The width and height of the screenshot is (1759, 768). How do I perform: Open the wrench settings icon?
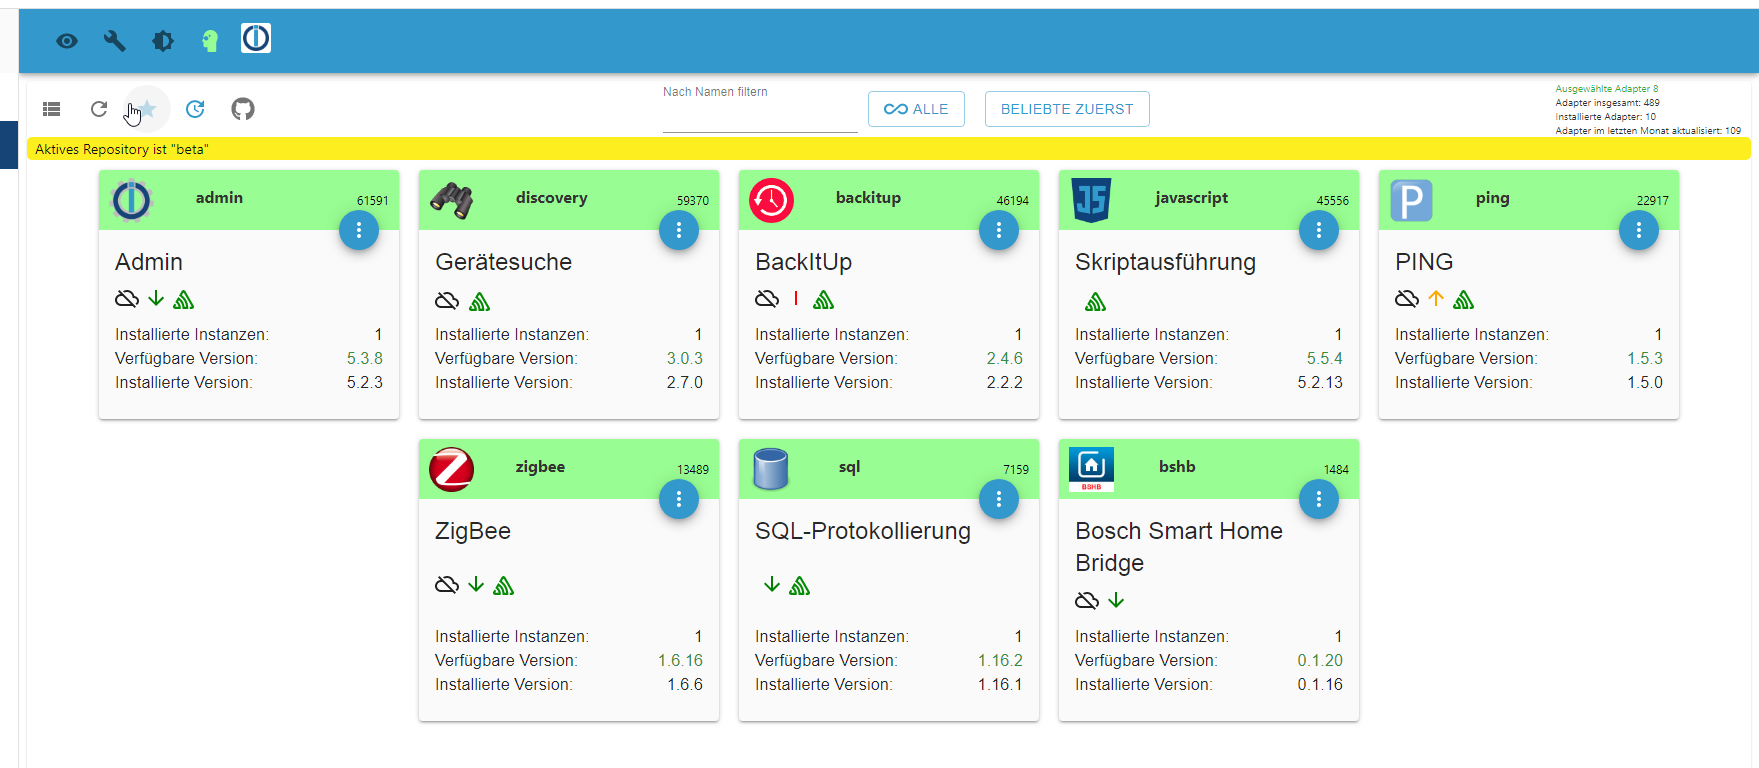(x=115, y=41)
